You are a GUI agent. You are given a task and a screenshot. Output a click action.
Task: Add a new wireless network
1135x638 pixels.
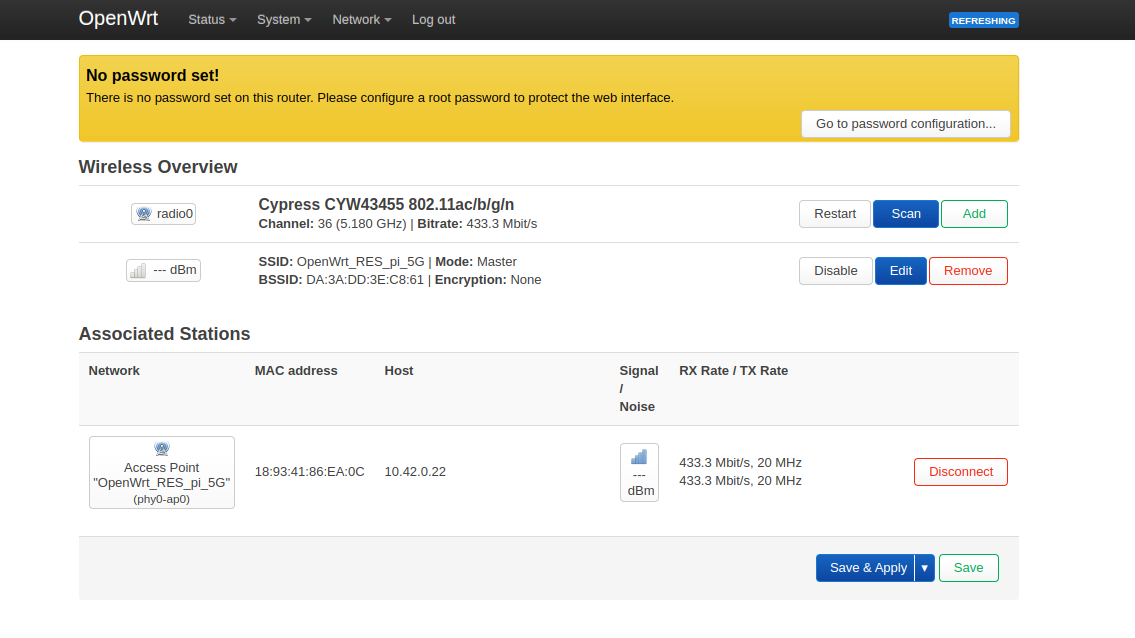tap(973, 214)
